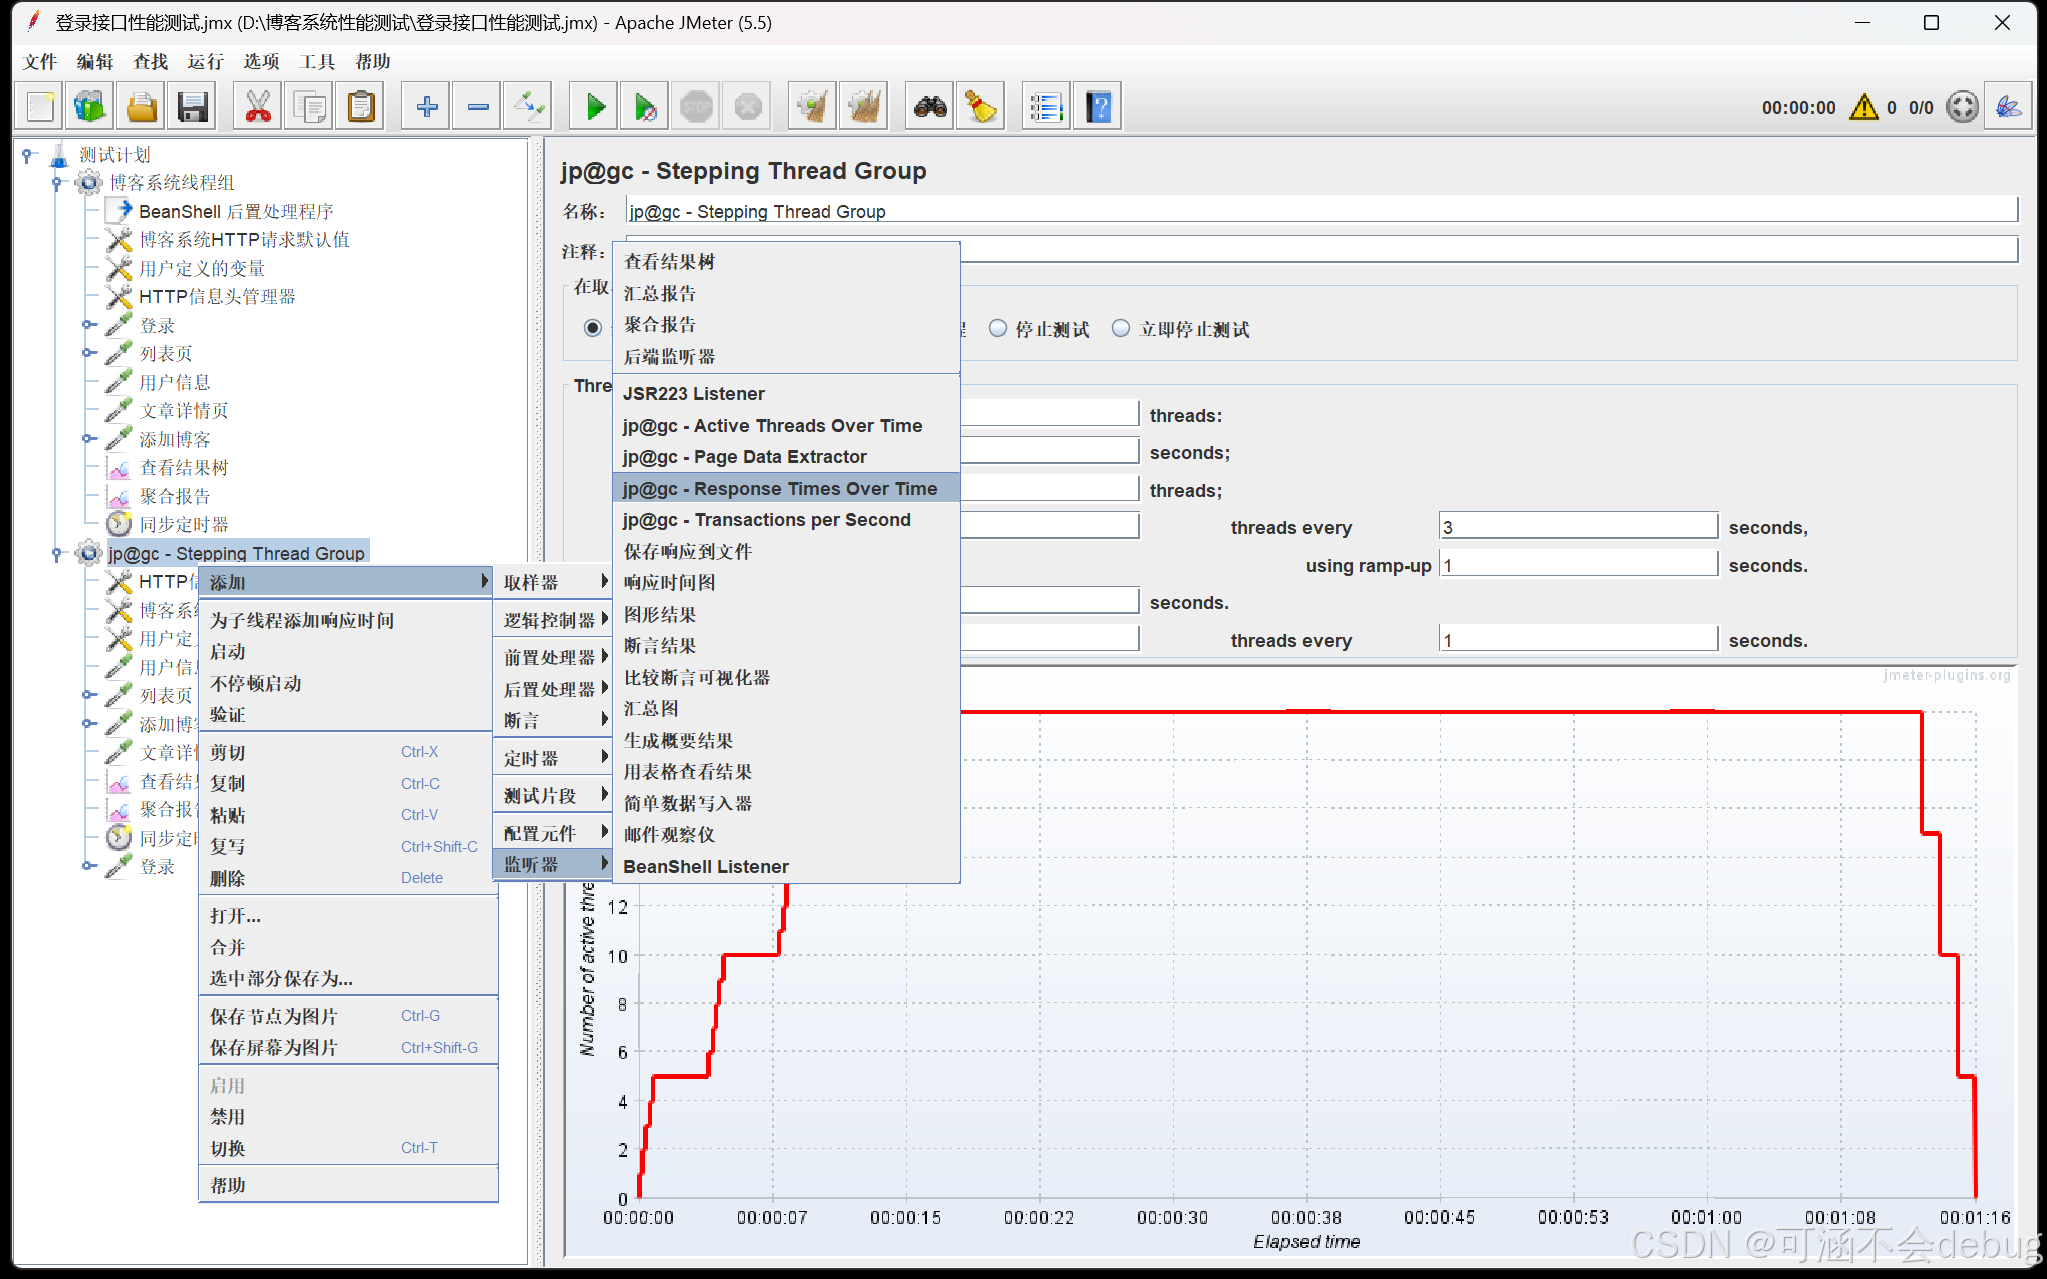
Task: Click the Function helper list icon
Action: coord(1046,107)
